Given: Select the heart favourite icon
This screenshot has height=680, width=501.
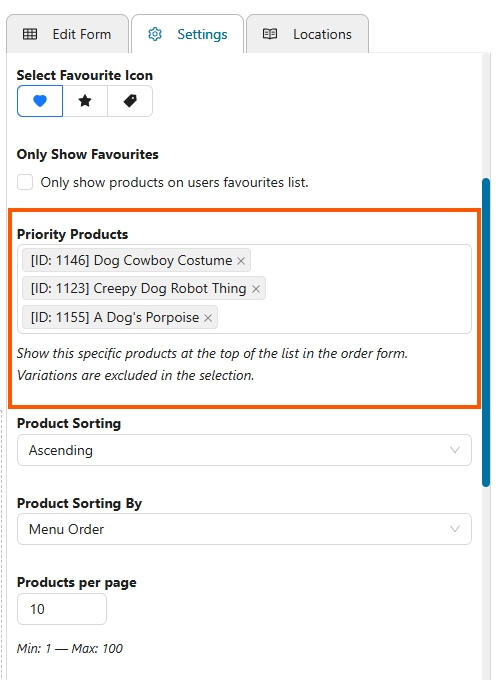Looking at the screenshot, I should (40, 101).
